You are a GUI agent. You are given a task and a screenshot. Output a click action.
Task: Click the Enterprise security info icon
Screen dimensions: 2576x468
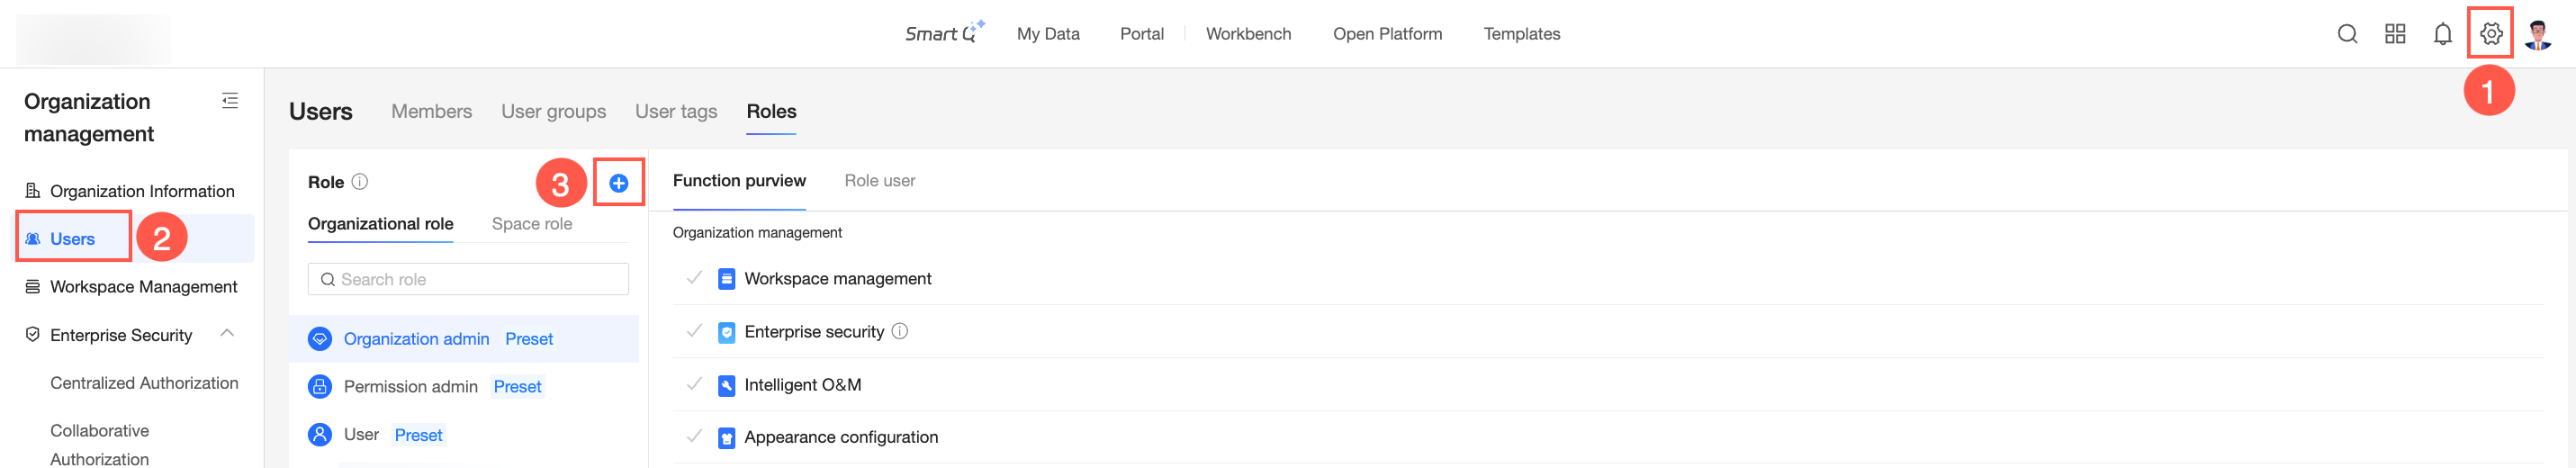point(899,331)
